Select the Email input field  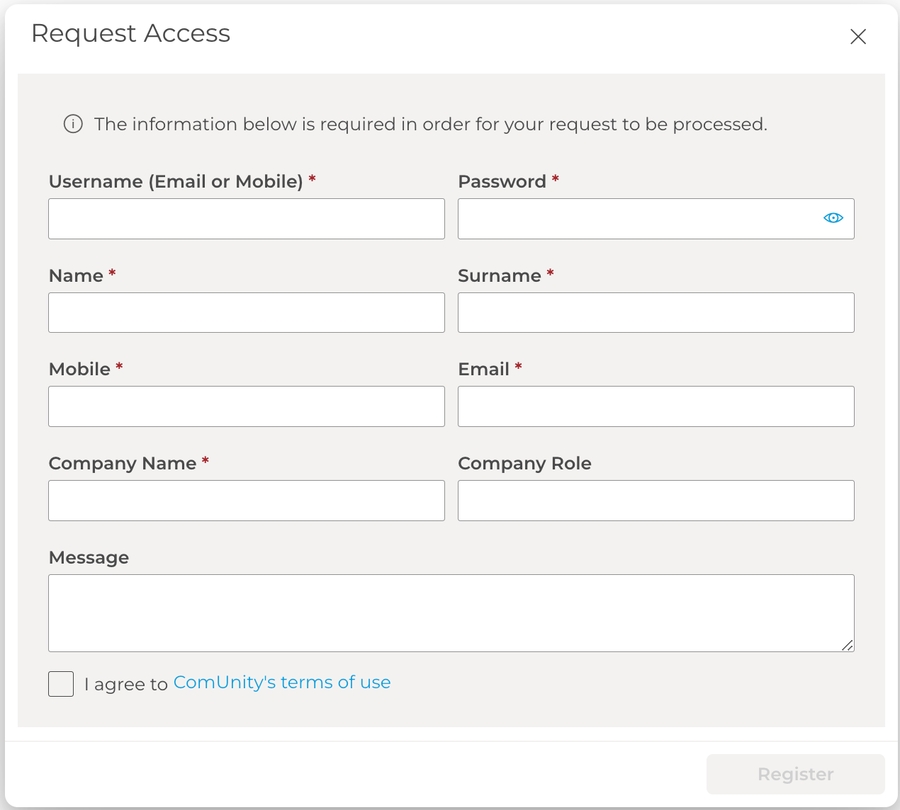click(656, 406)
